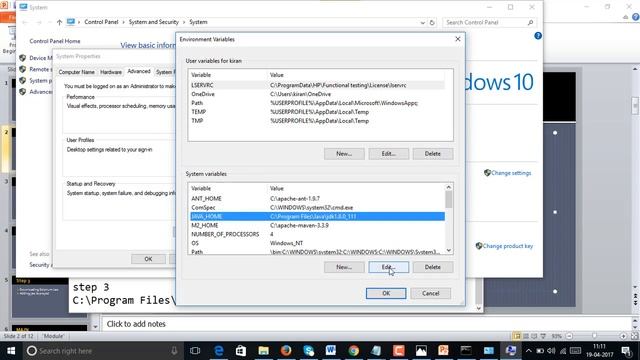Open Control Panel Home link

55,41
